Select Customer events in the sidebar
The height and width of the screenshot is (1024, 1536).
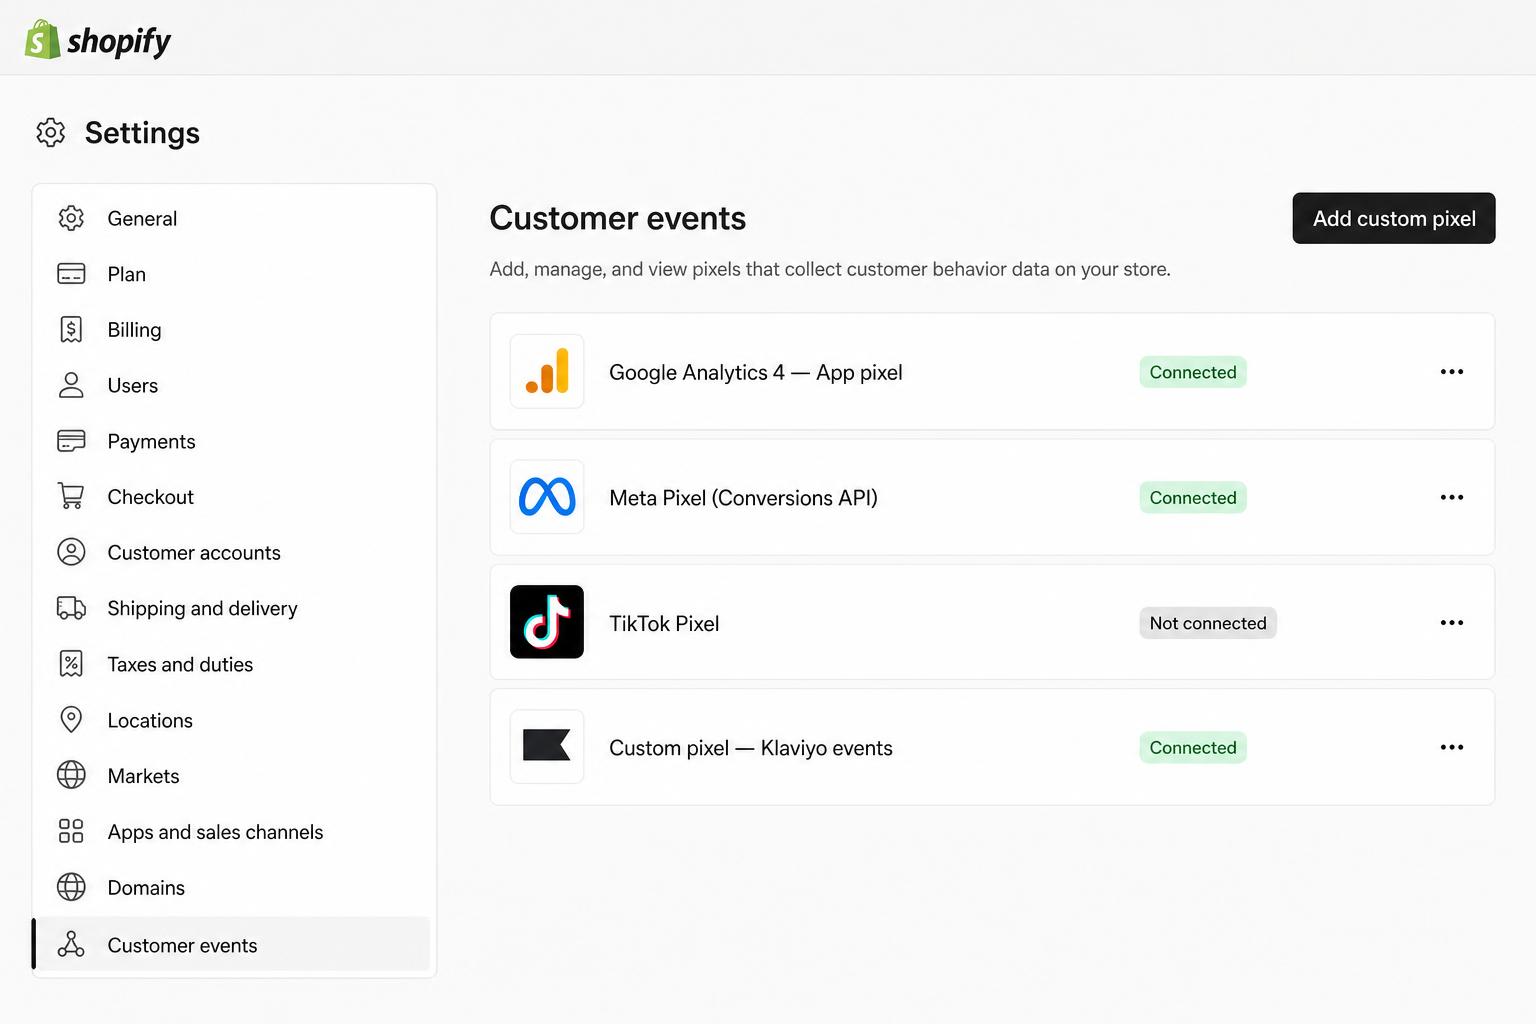click(x=232, y=944)
